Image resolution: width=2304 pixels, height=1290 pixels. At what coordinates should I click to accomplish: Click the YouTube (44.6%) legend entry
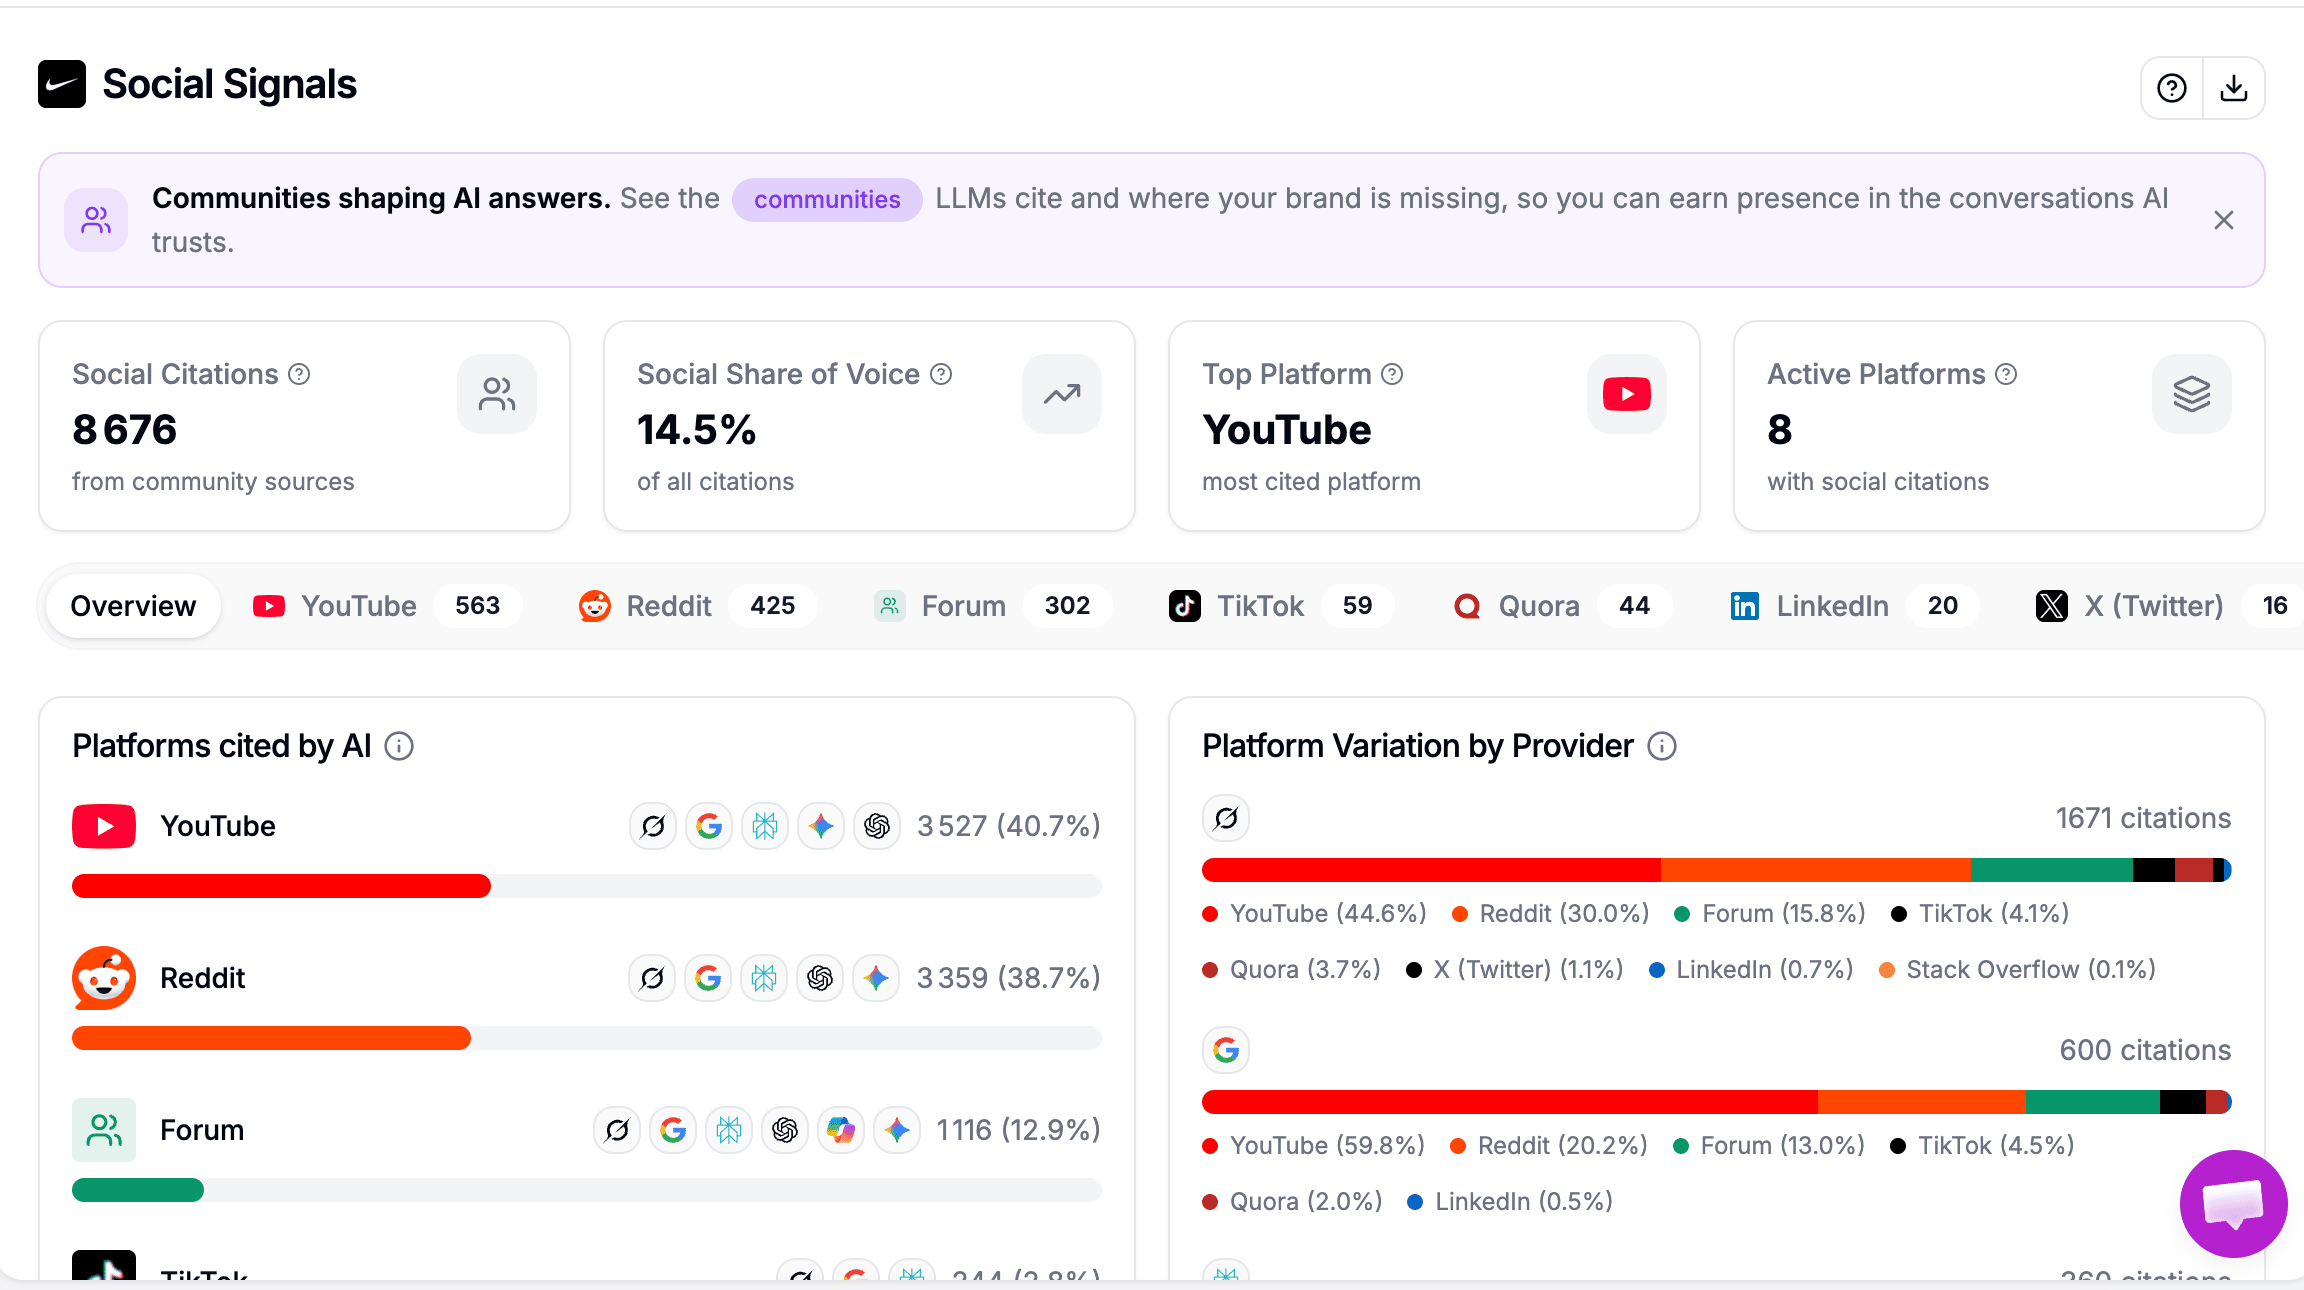[x=1315, y=913]
